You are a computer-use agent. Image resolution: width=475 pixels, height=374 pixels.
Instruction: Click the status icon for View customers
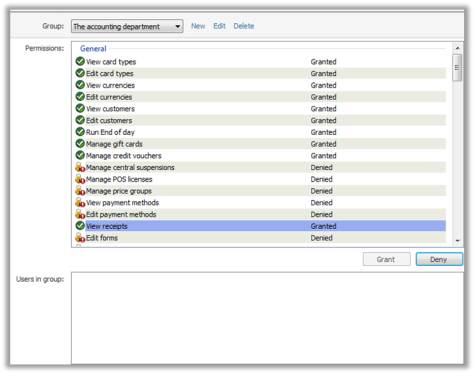[x=80, y=108]
